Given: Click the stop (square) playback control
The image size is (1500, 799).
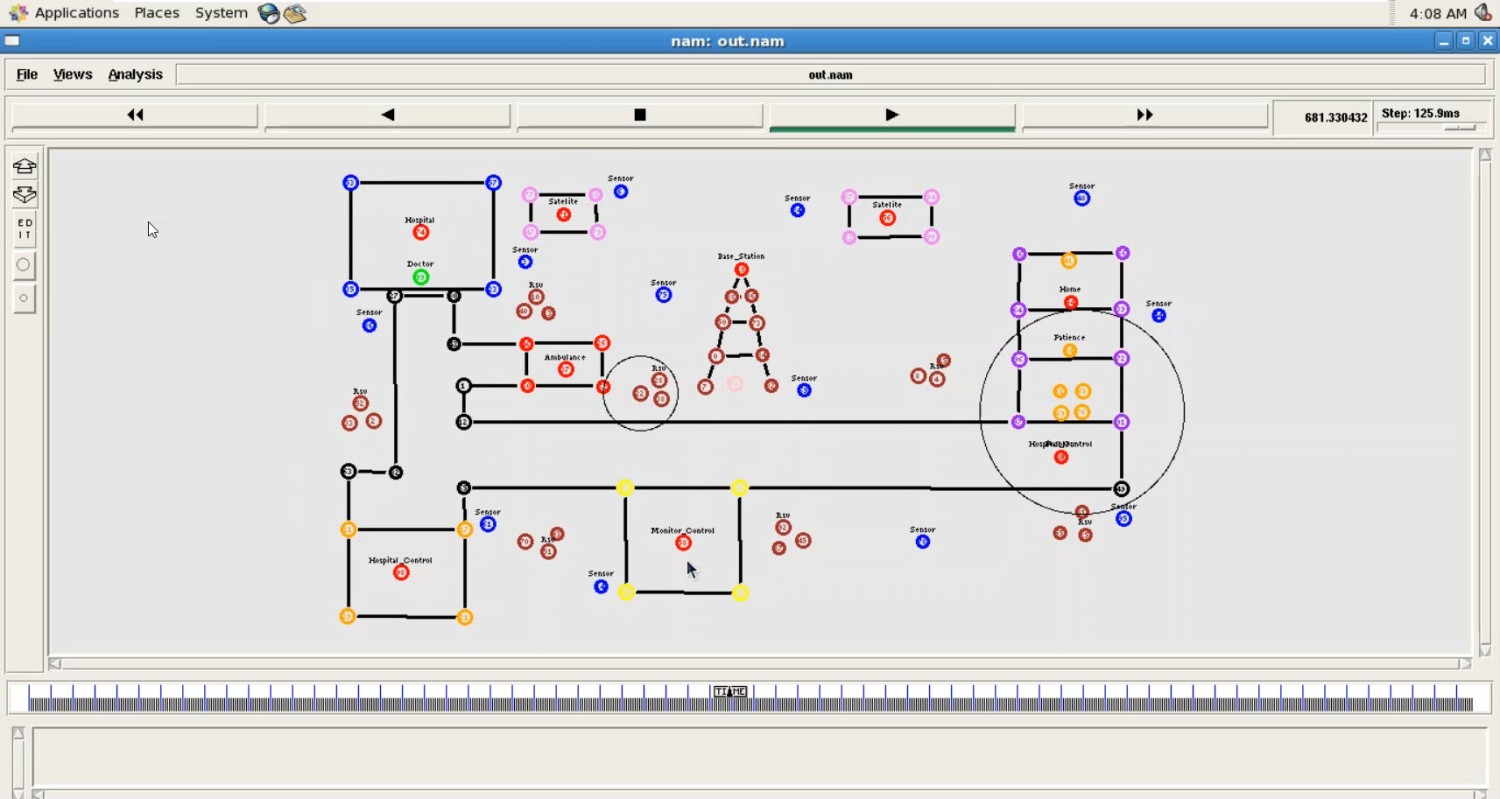Looking at the screenshot, I should click(x=639, y=114).
